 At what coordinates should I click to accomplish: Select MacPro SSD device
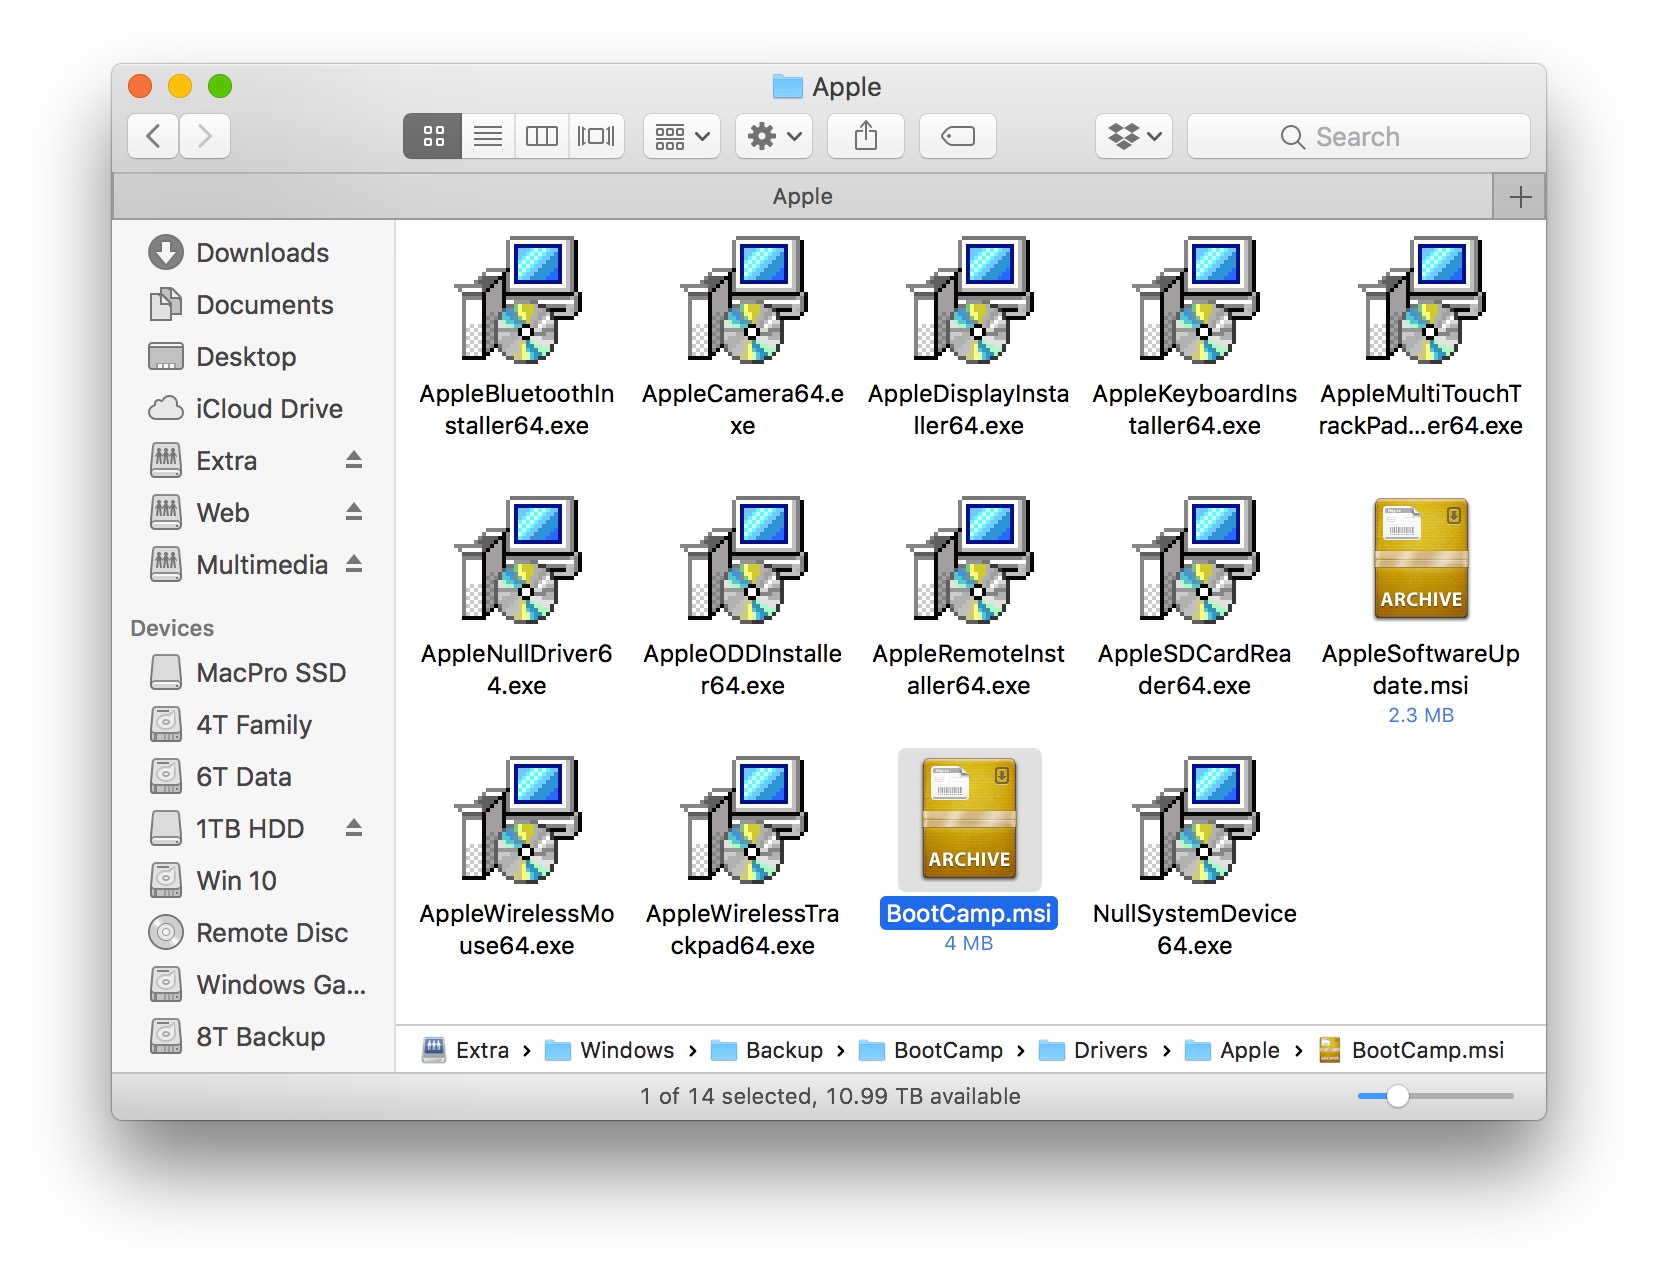[x=247, y=673]
